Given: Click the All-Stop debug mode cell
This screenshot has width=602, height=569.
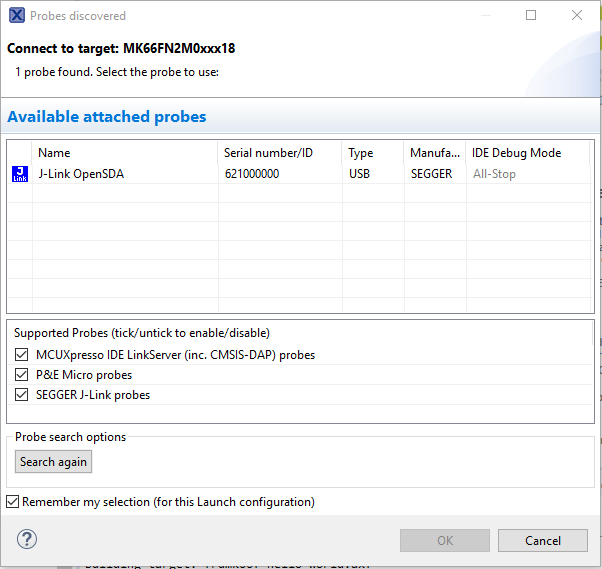Looking at the screenshot, I should click(495, 174).
